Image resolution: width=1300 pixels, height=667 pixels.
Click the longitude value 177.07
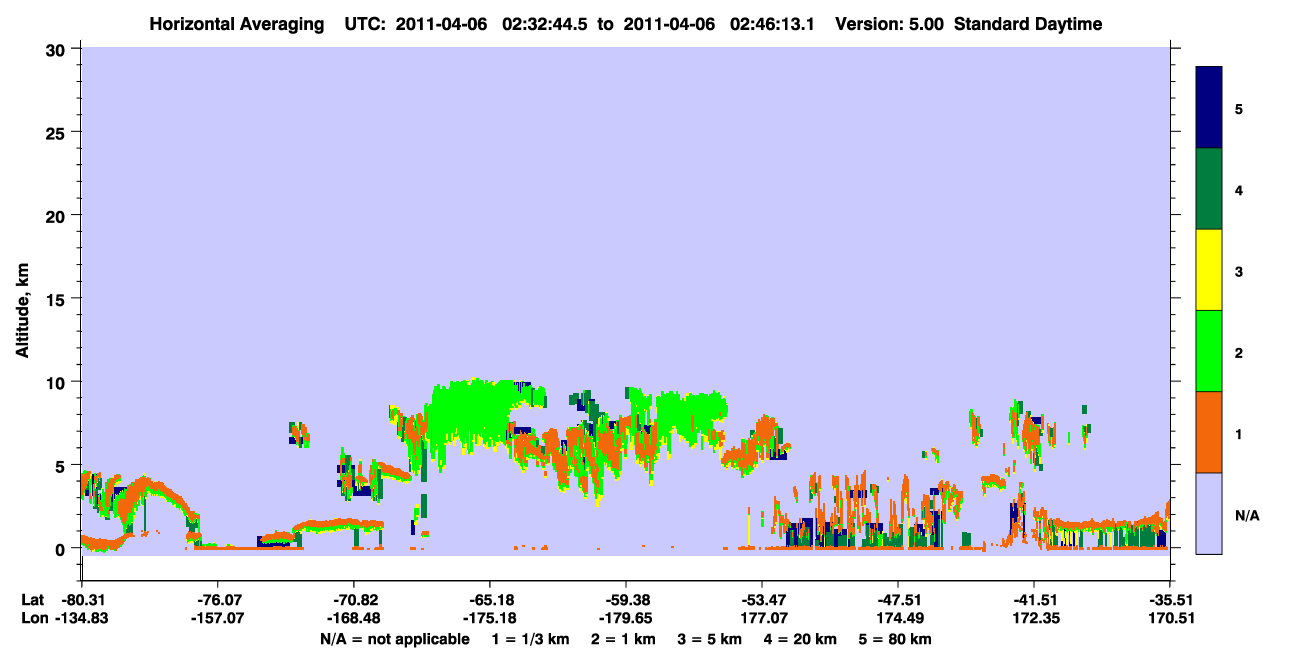(762, 618)
